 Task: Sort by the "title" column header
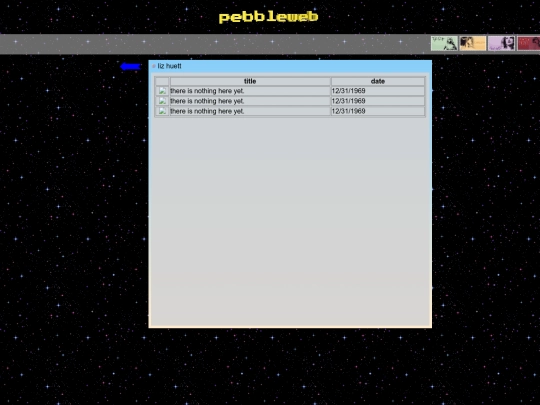point(250,81)
